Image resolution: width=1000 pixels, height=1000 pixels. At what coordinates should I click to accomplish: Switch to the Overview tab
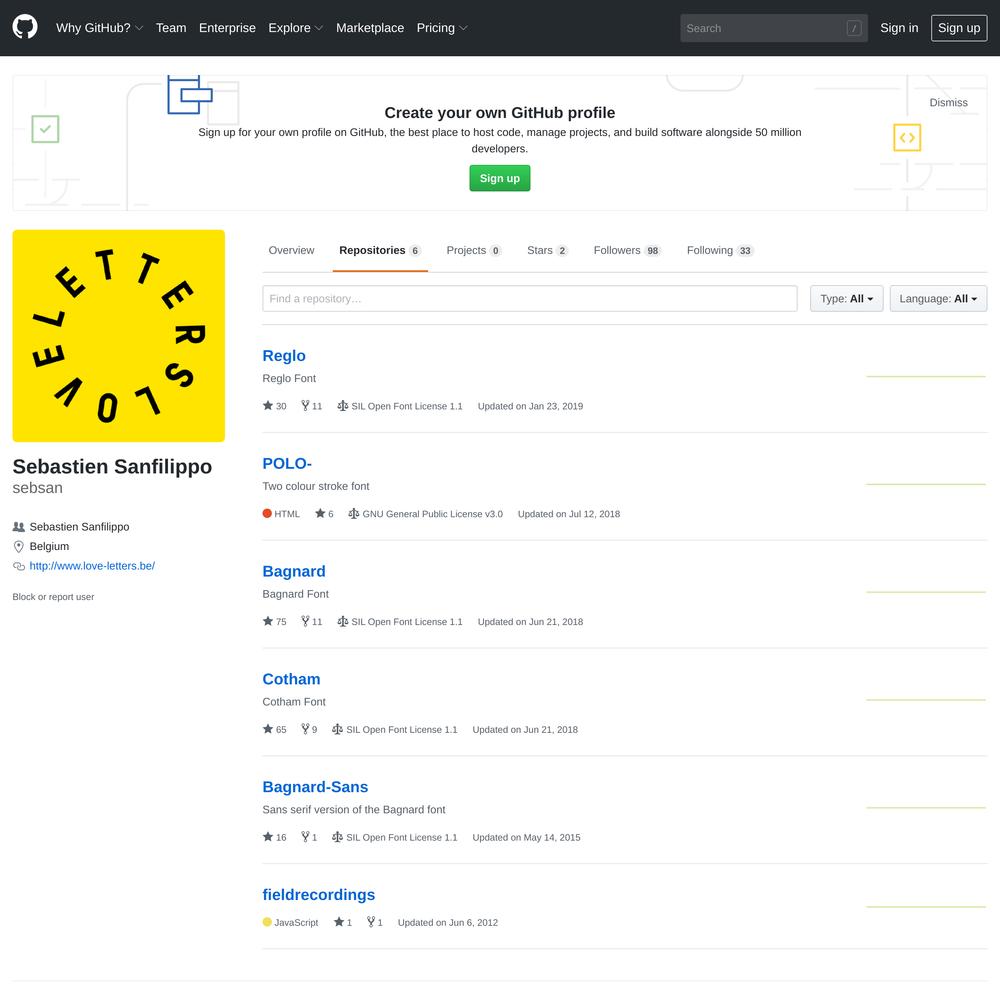pyautogui.click(x=291, y=251)
